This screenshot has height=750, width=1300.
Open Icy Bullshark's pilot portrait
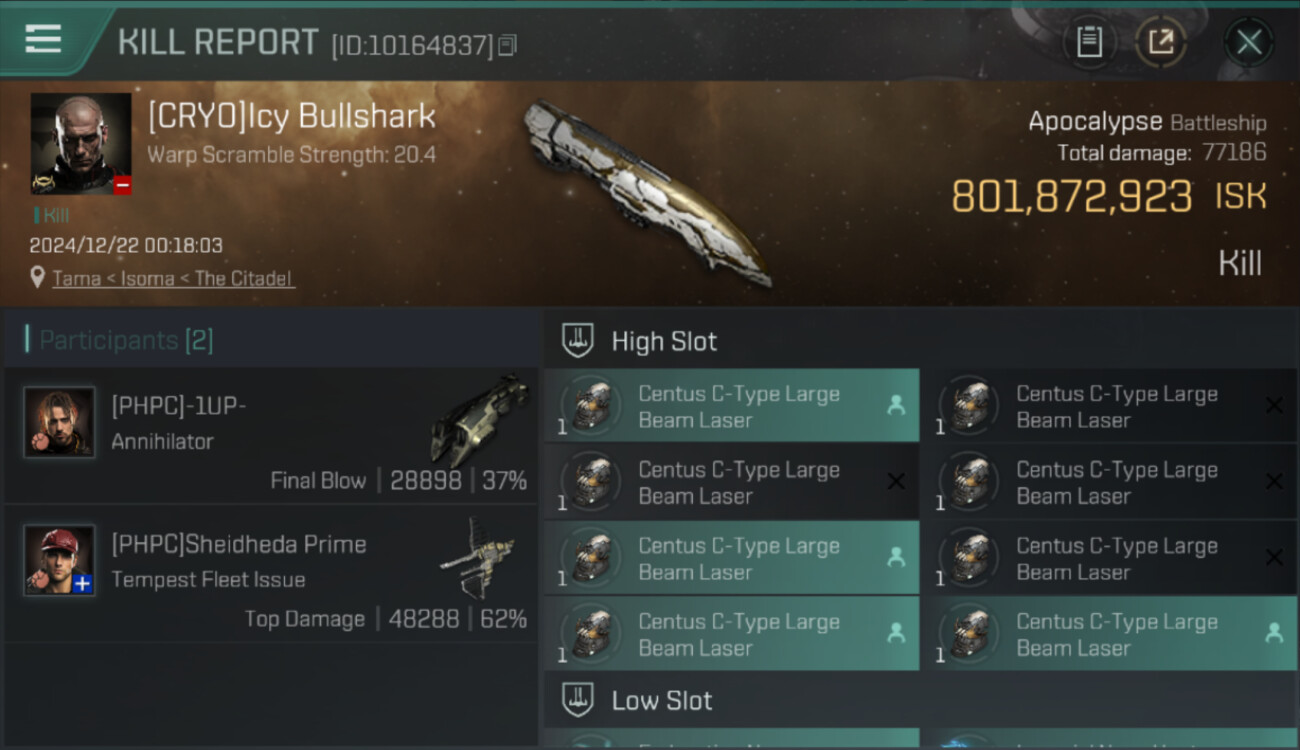(81, 143)
